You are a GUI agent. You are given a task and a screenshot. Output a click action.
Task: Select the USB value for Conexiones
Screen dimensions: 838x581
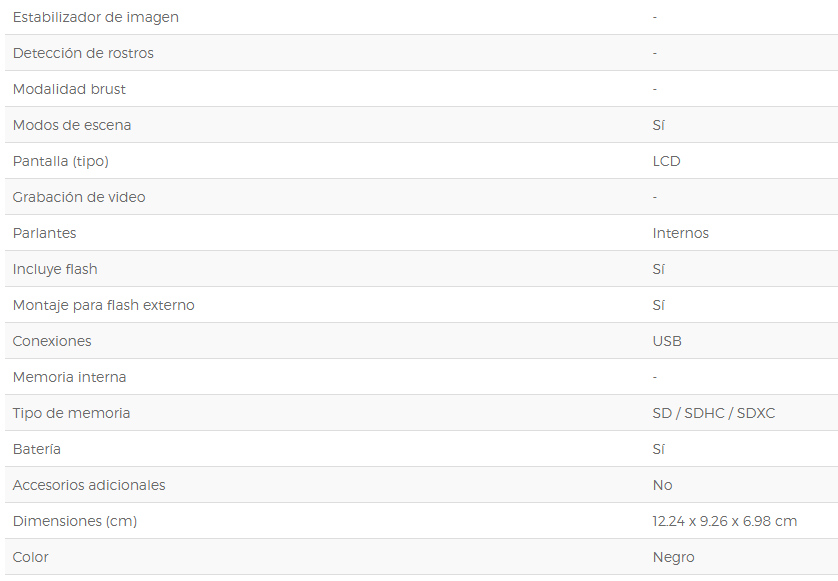pyautogui.click(x=667, y=341)
